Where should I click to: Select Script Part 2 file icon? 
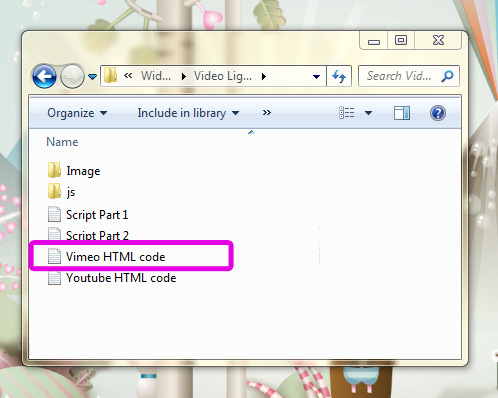54,233
